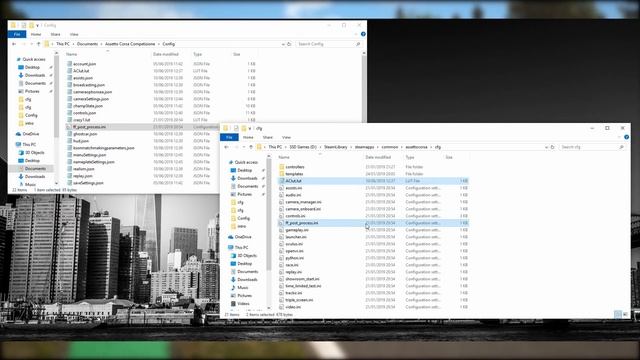Select Music in Config window sidebar
Image resolution: width=640 pixels, height=360 pixels.
coord(30,184)
